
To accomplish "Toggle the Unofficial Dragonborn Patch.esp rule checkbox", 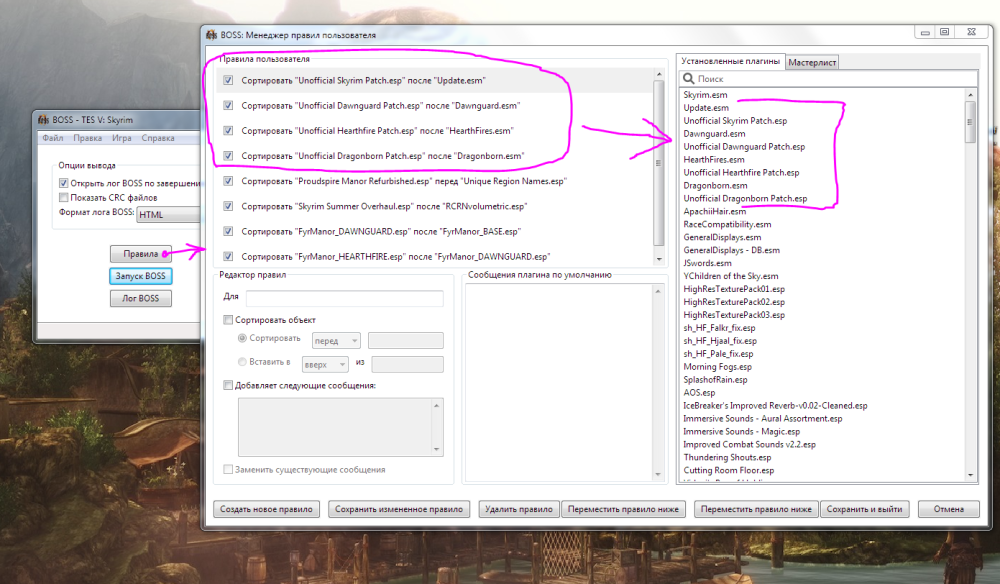I will pyautogui.click(x=228, y=156).
